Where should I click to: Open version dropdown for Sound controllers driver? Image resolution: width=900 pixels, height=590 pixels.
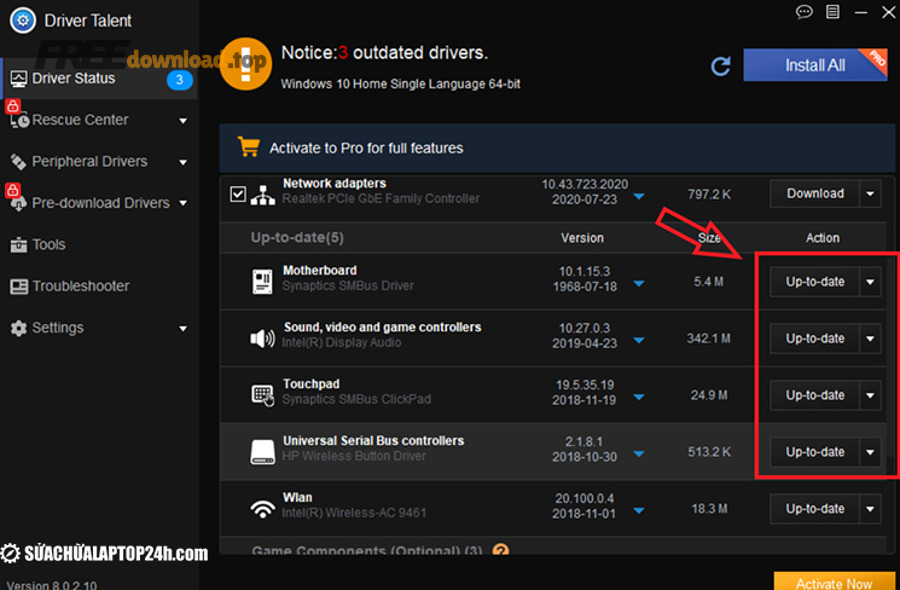[639, 340]
